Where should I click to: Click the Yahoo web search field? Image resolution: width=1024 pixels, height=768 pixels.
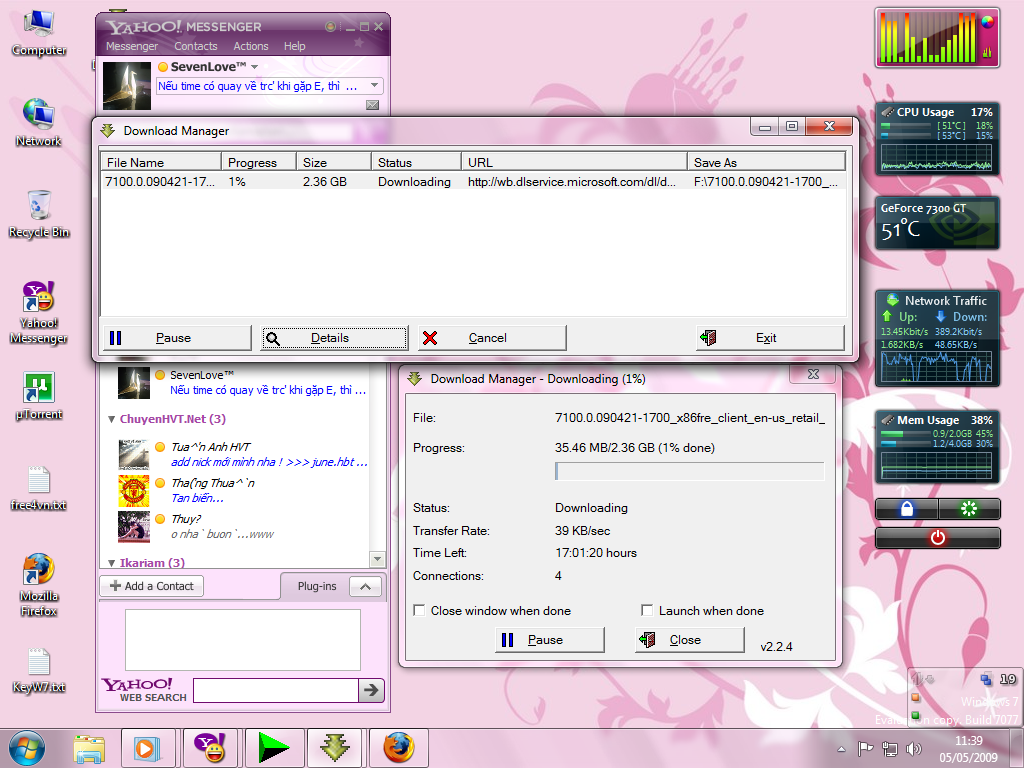275,690
